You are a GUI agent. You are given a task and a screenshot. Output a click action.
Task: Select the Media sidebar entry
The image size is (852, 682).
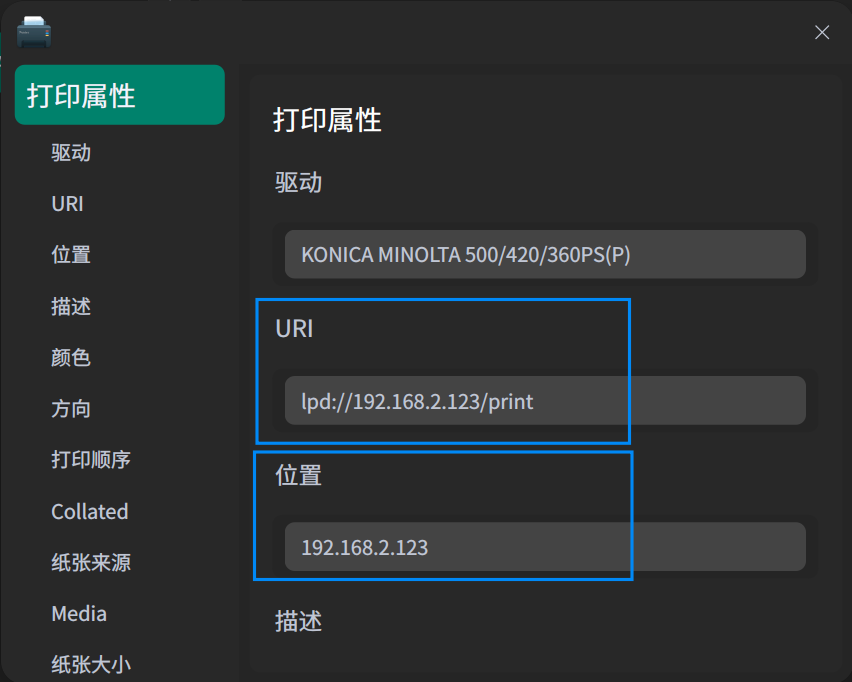click(x=79, y=614)
